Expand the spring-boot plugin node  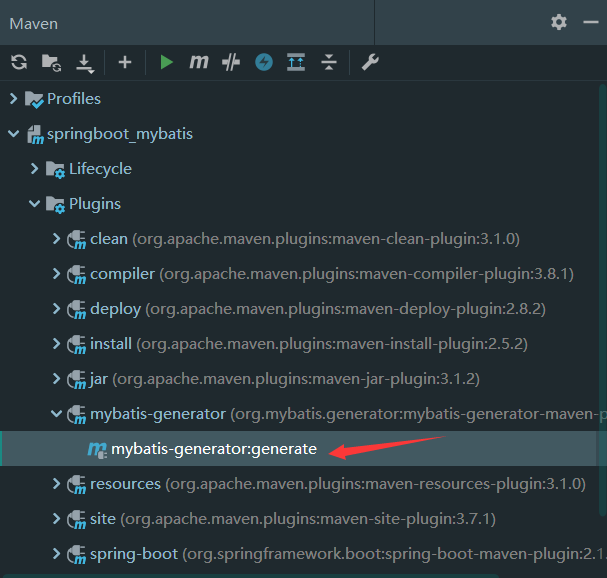57,554
